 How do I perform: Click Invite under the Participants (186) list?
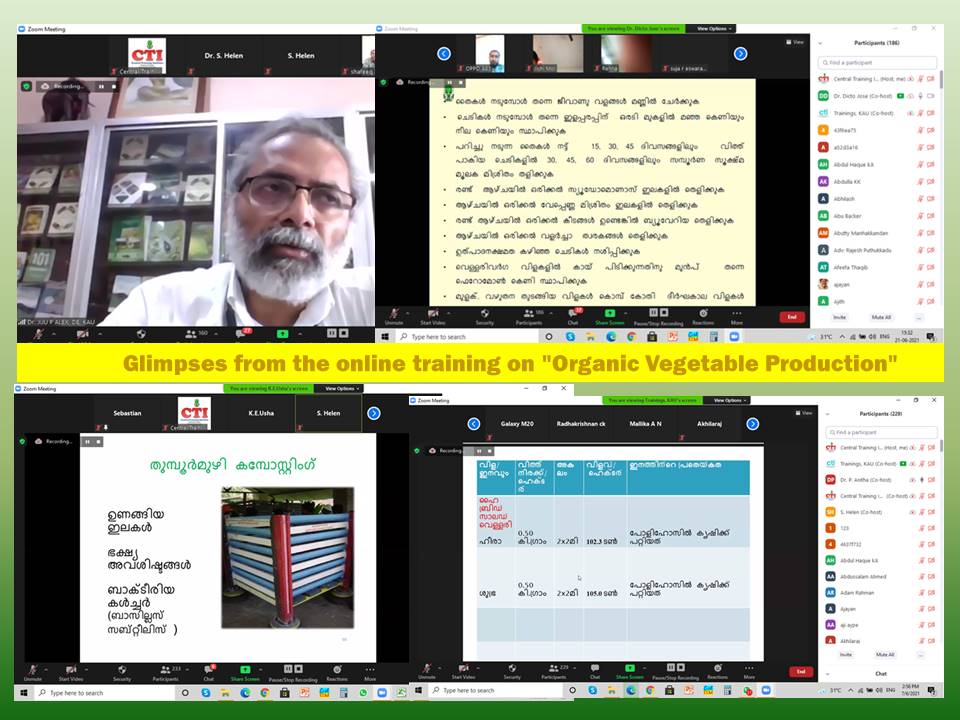pos(839,317)
